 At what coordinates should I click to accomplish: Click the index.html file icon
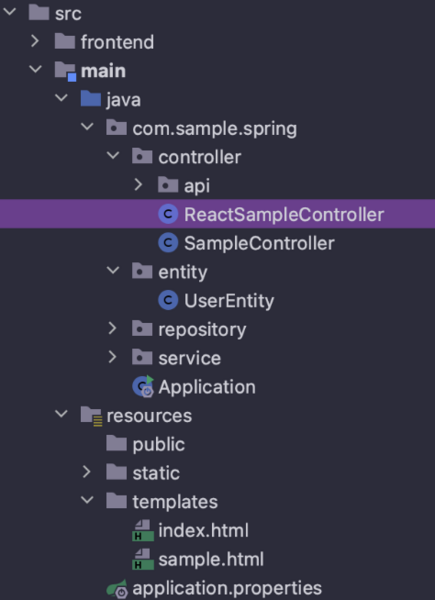click(143, 530)
